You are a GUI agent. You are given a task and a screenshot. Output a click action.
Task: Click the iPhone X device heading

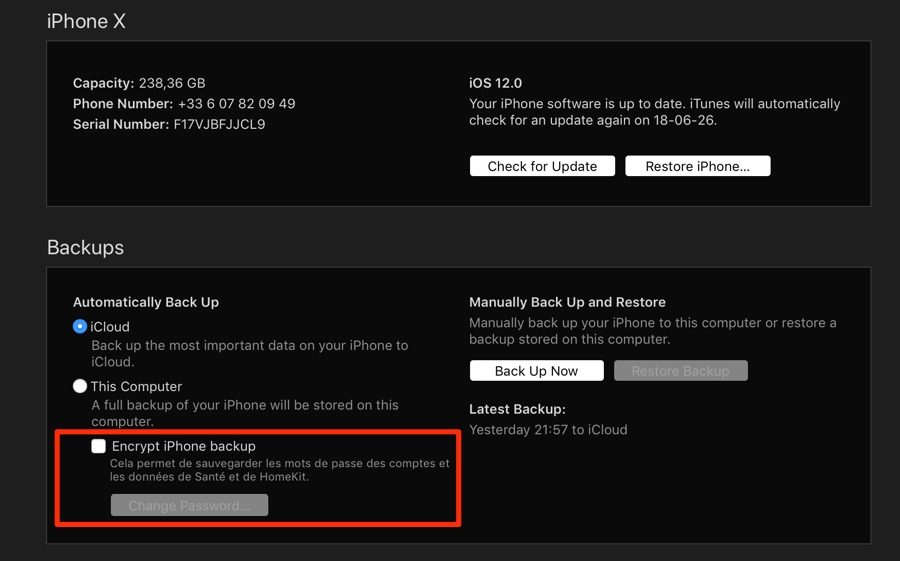86,21
